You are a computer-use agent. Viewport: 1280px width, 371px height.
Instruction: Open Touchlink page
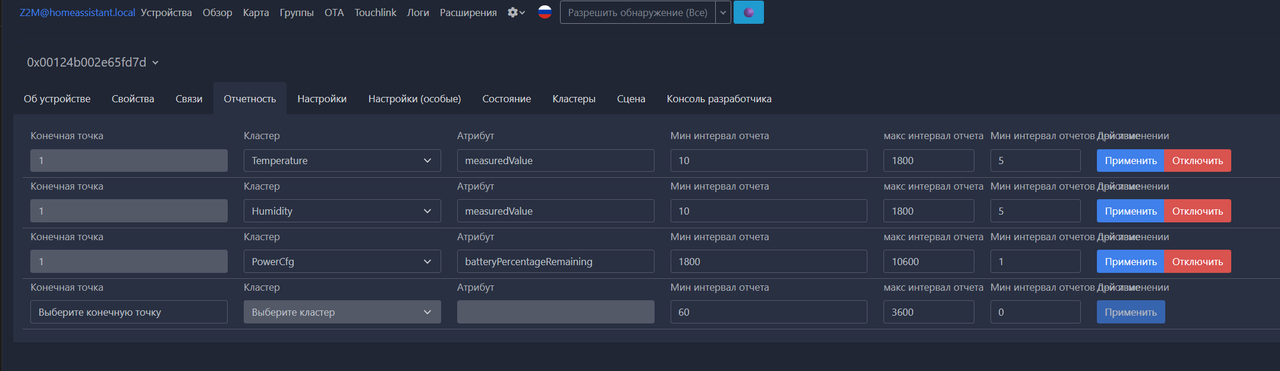pyautogui.click(x=376, y=13)
